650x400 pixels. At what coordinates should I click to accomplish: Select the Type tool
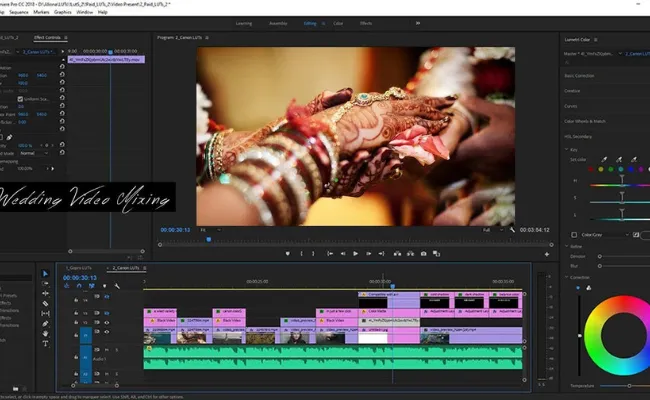tap(46, 343)
